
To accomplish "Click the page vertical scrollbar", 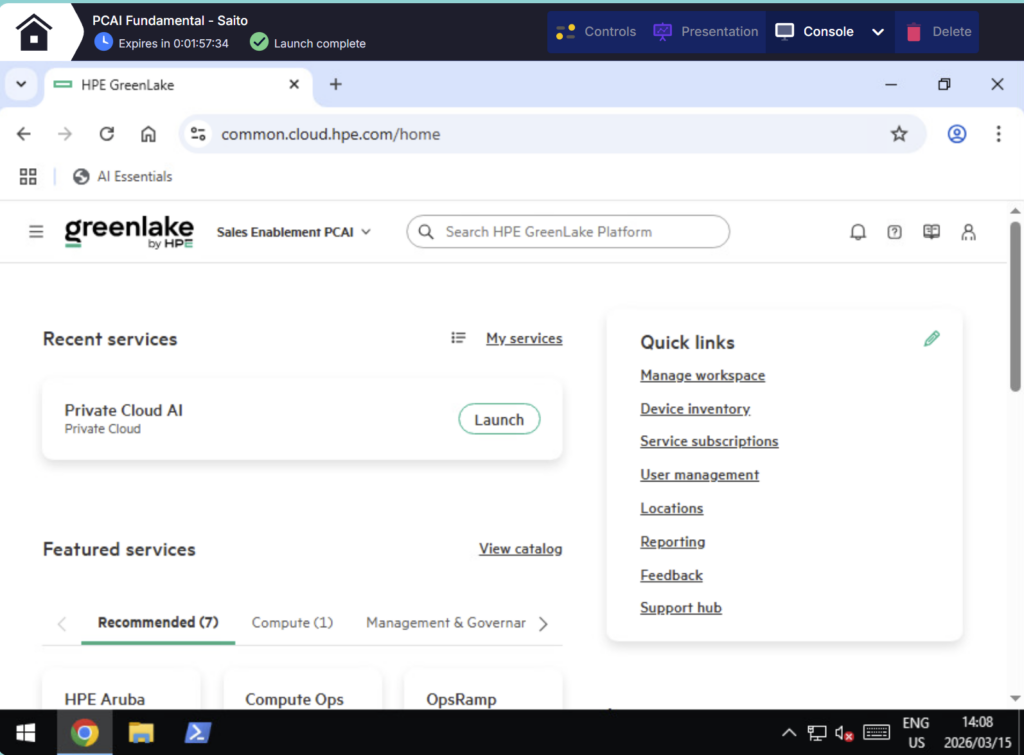I will coord(1015,310).
